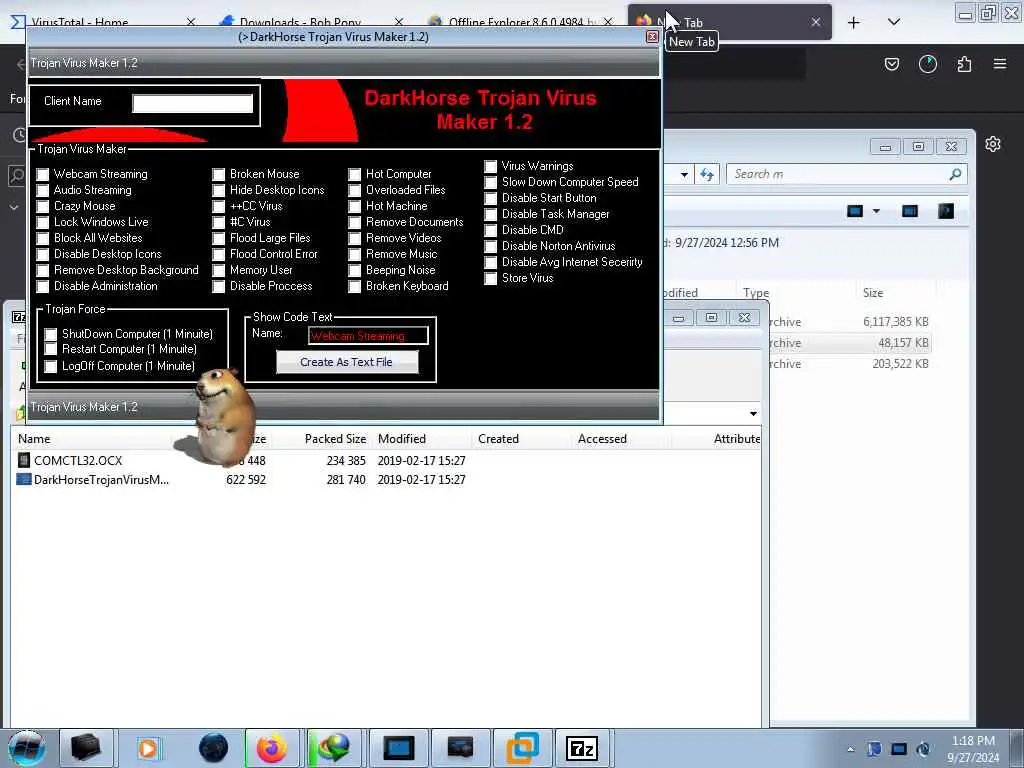Click the Size column header in Explorer
The height and width of the screenshot is (768, 1024).
[873, 293]
